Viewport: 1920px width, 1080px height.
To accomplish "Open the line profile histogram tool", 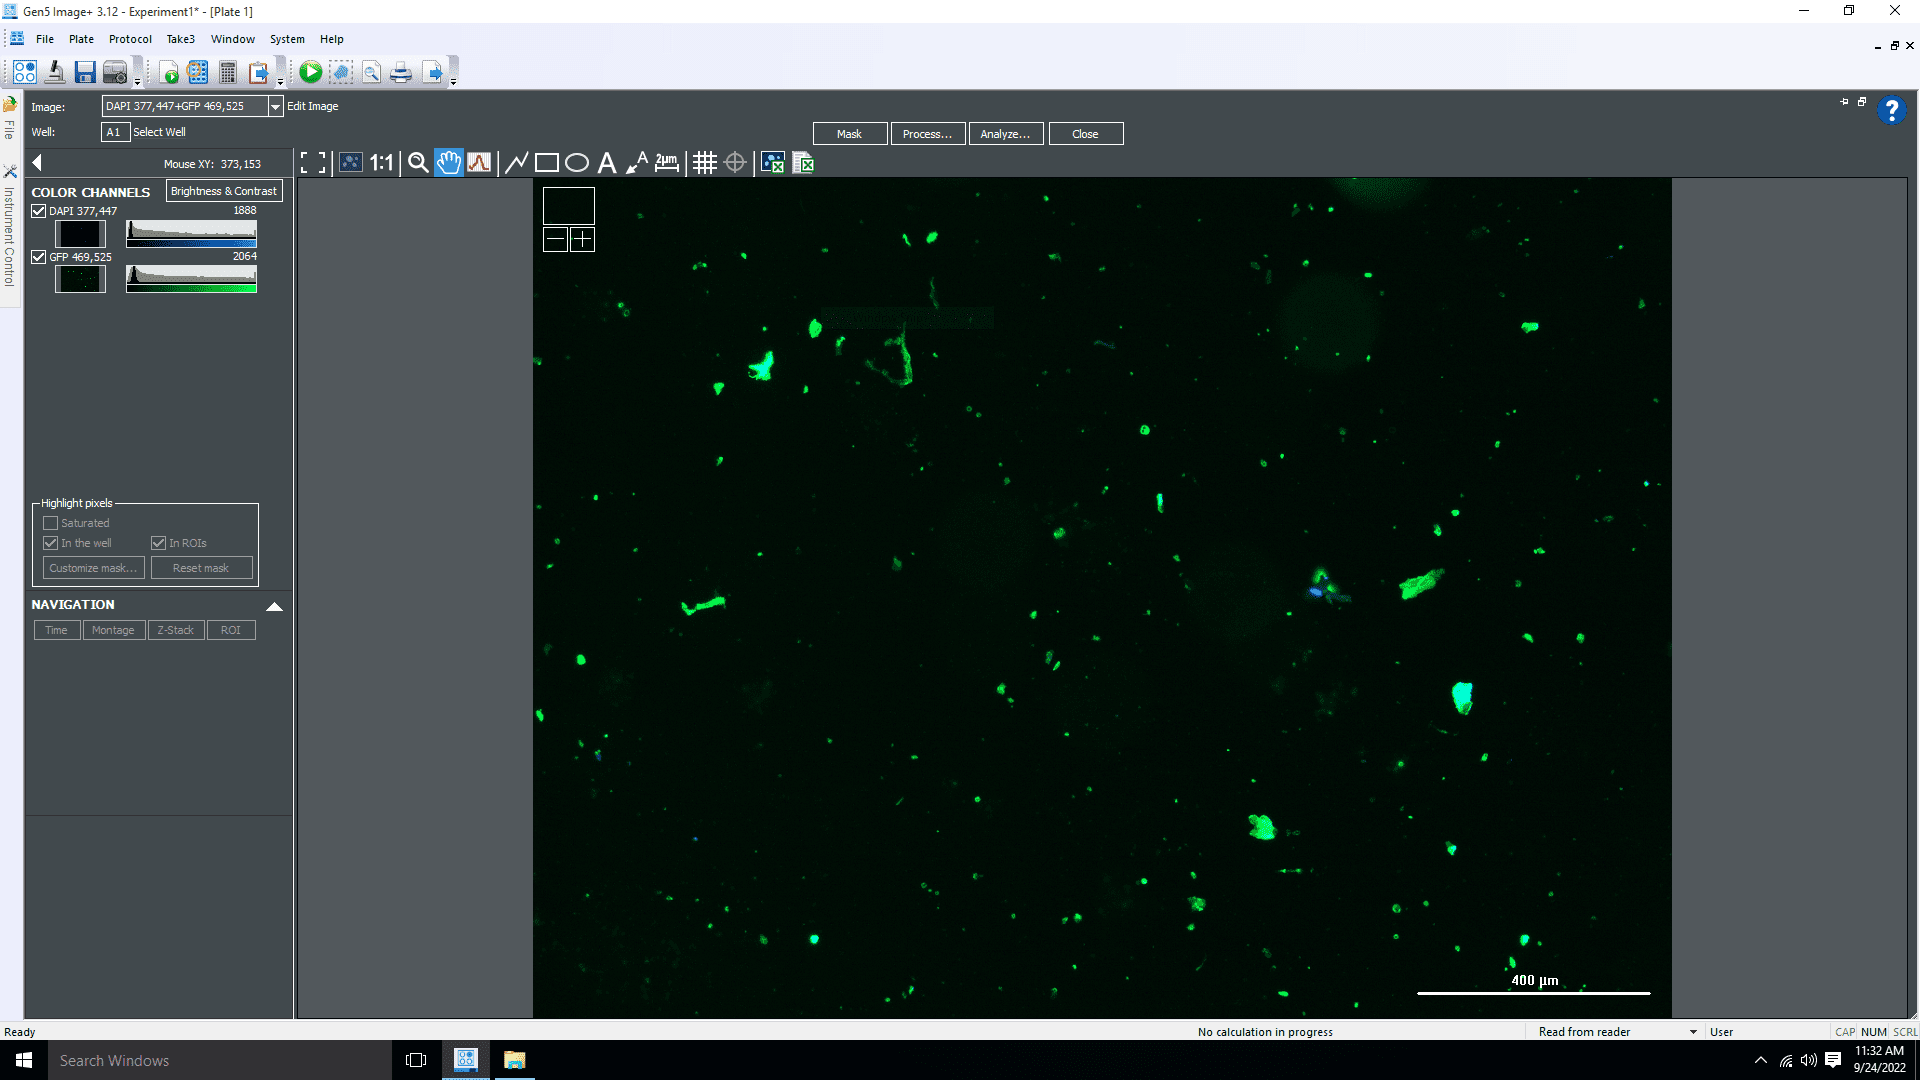I will click(x=479, y=163).
